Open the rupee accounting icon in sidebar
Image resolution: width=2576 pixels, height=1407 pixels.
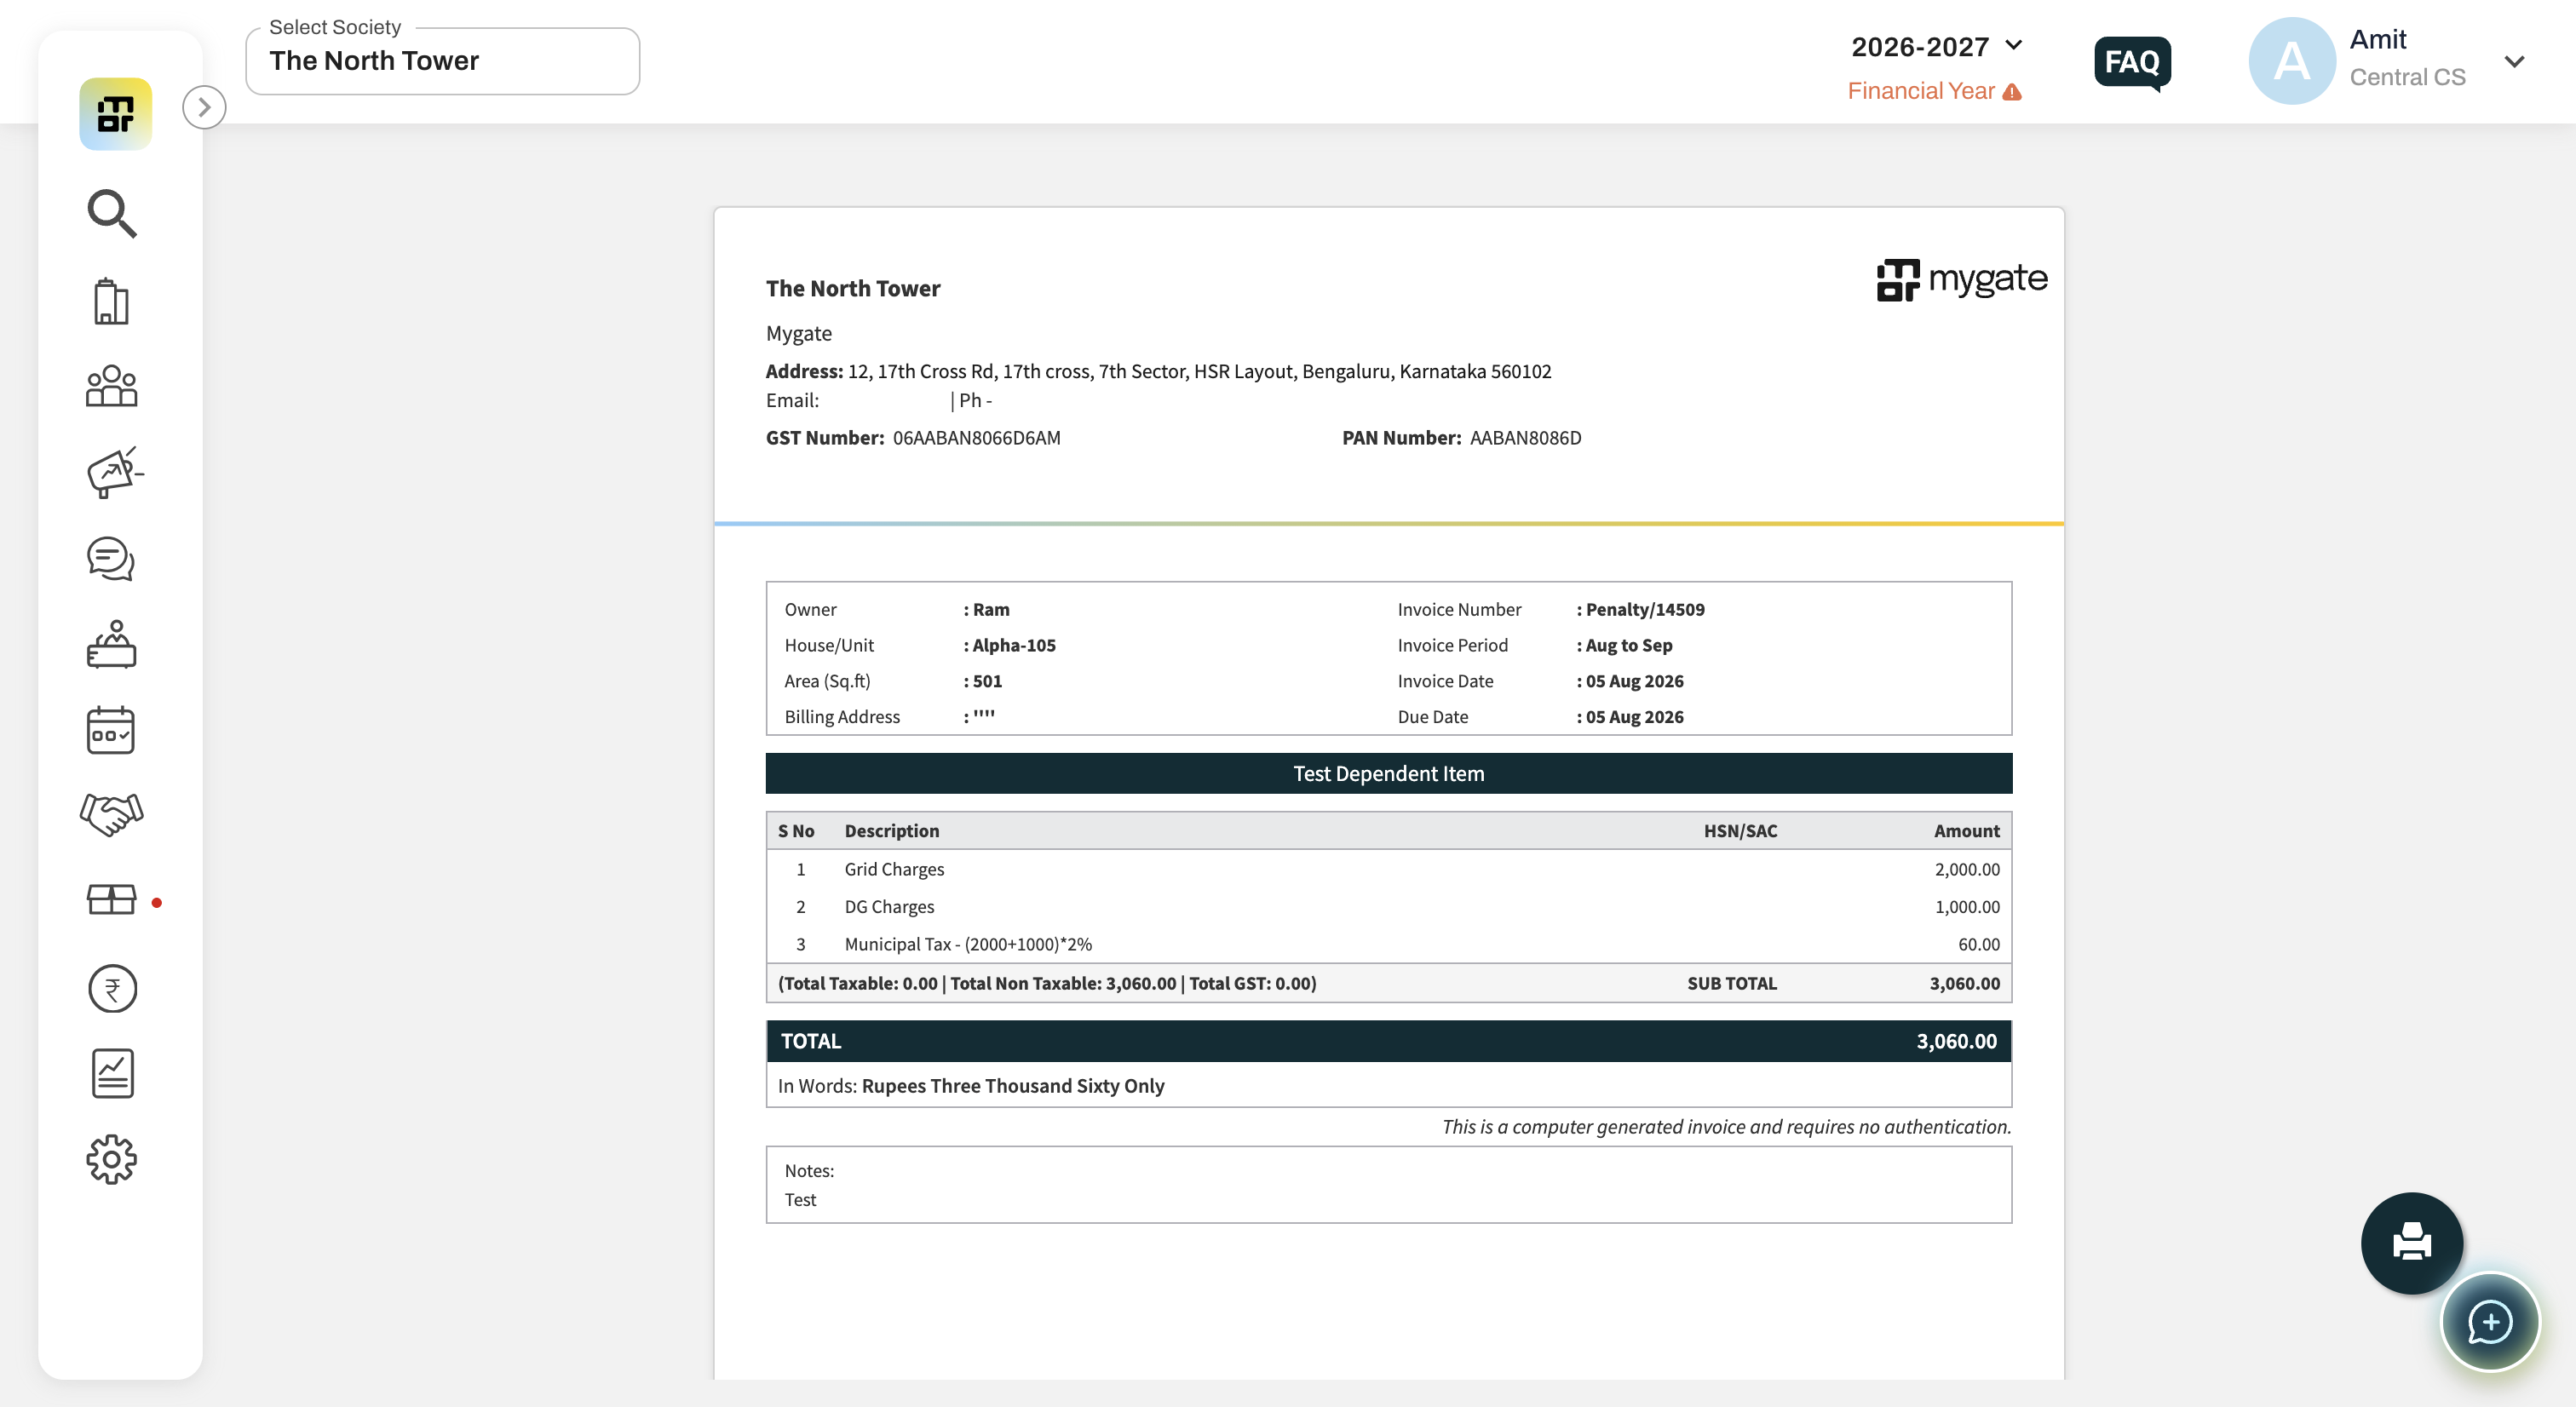click(112, 989)
